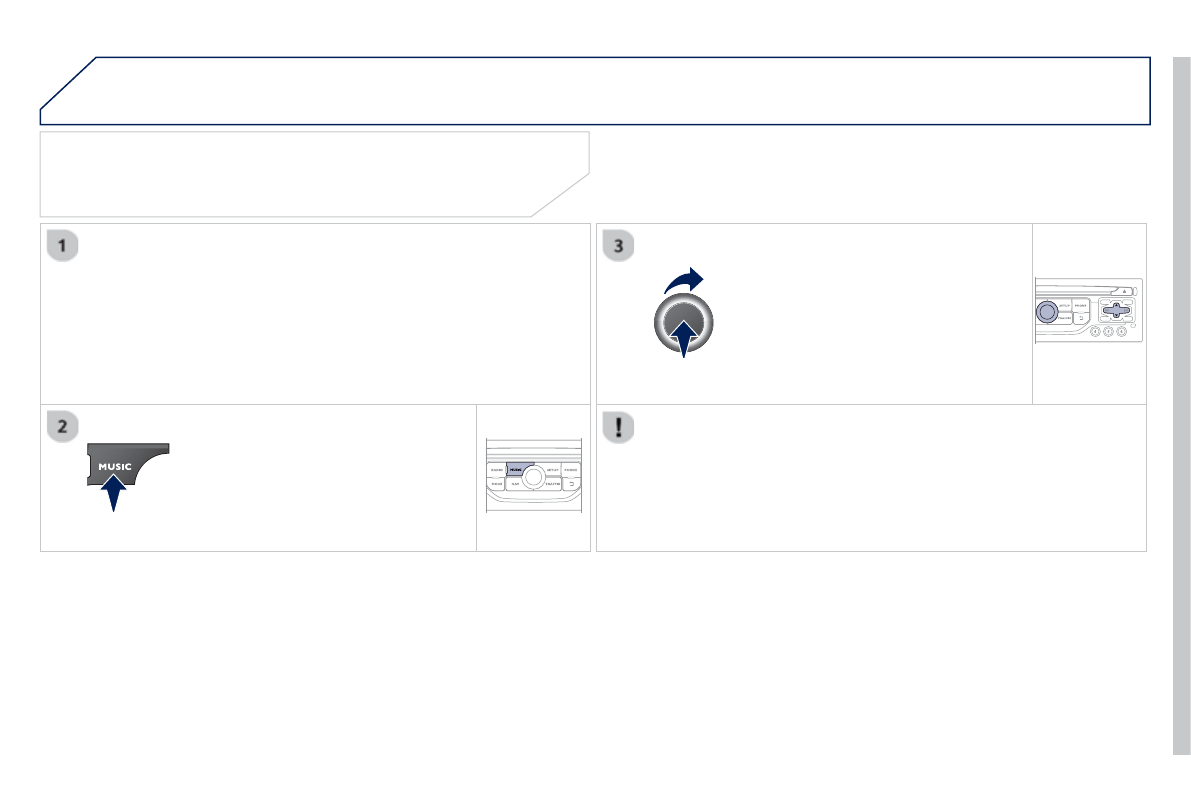Click the NAV key on small radio panel
Screen dimensions: 1191x794
pos(515,484)
